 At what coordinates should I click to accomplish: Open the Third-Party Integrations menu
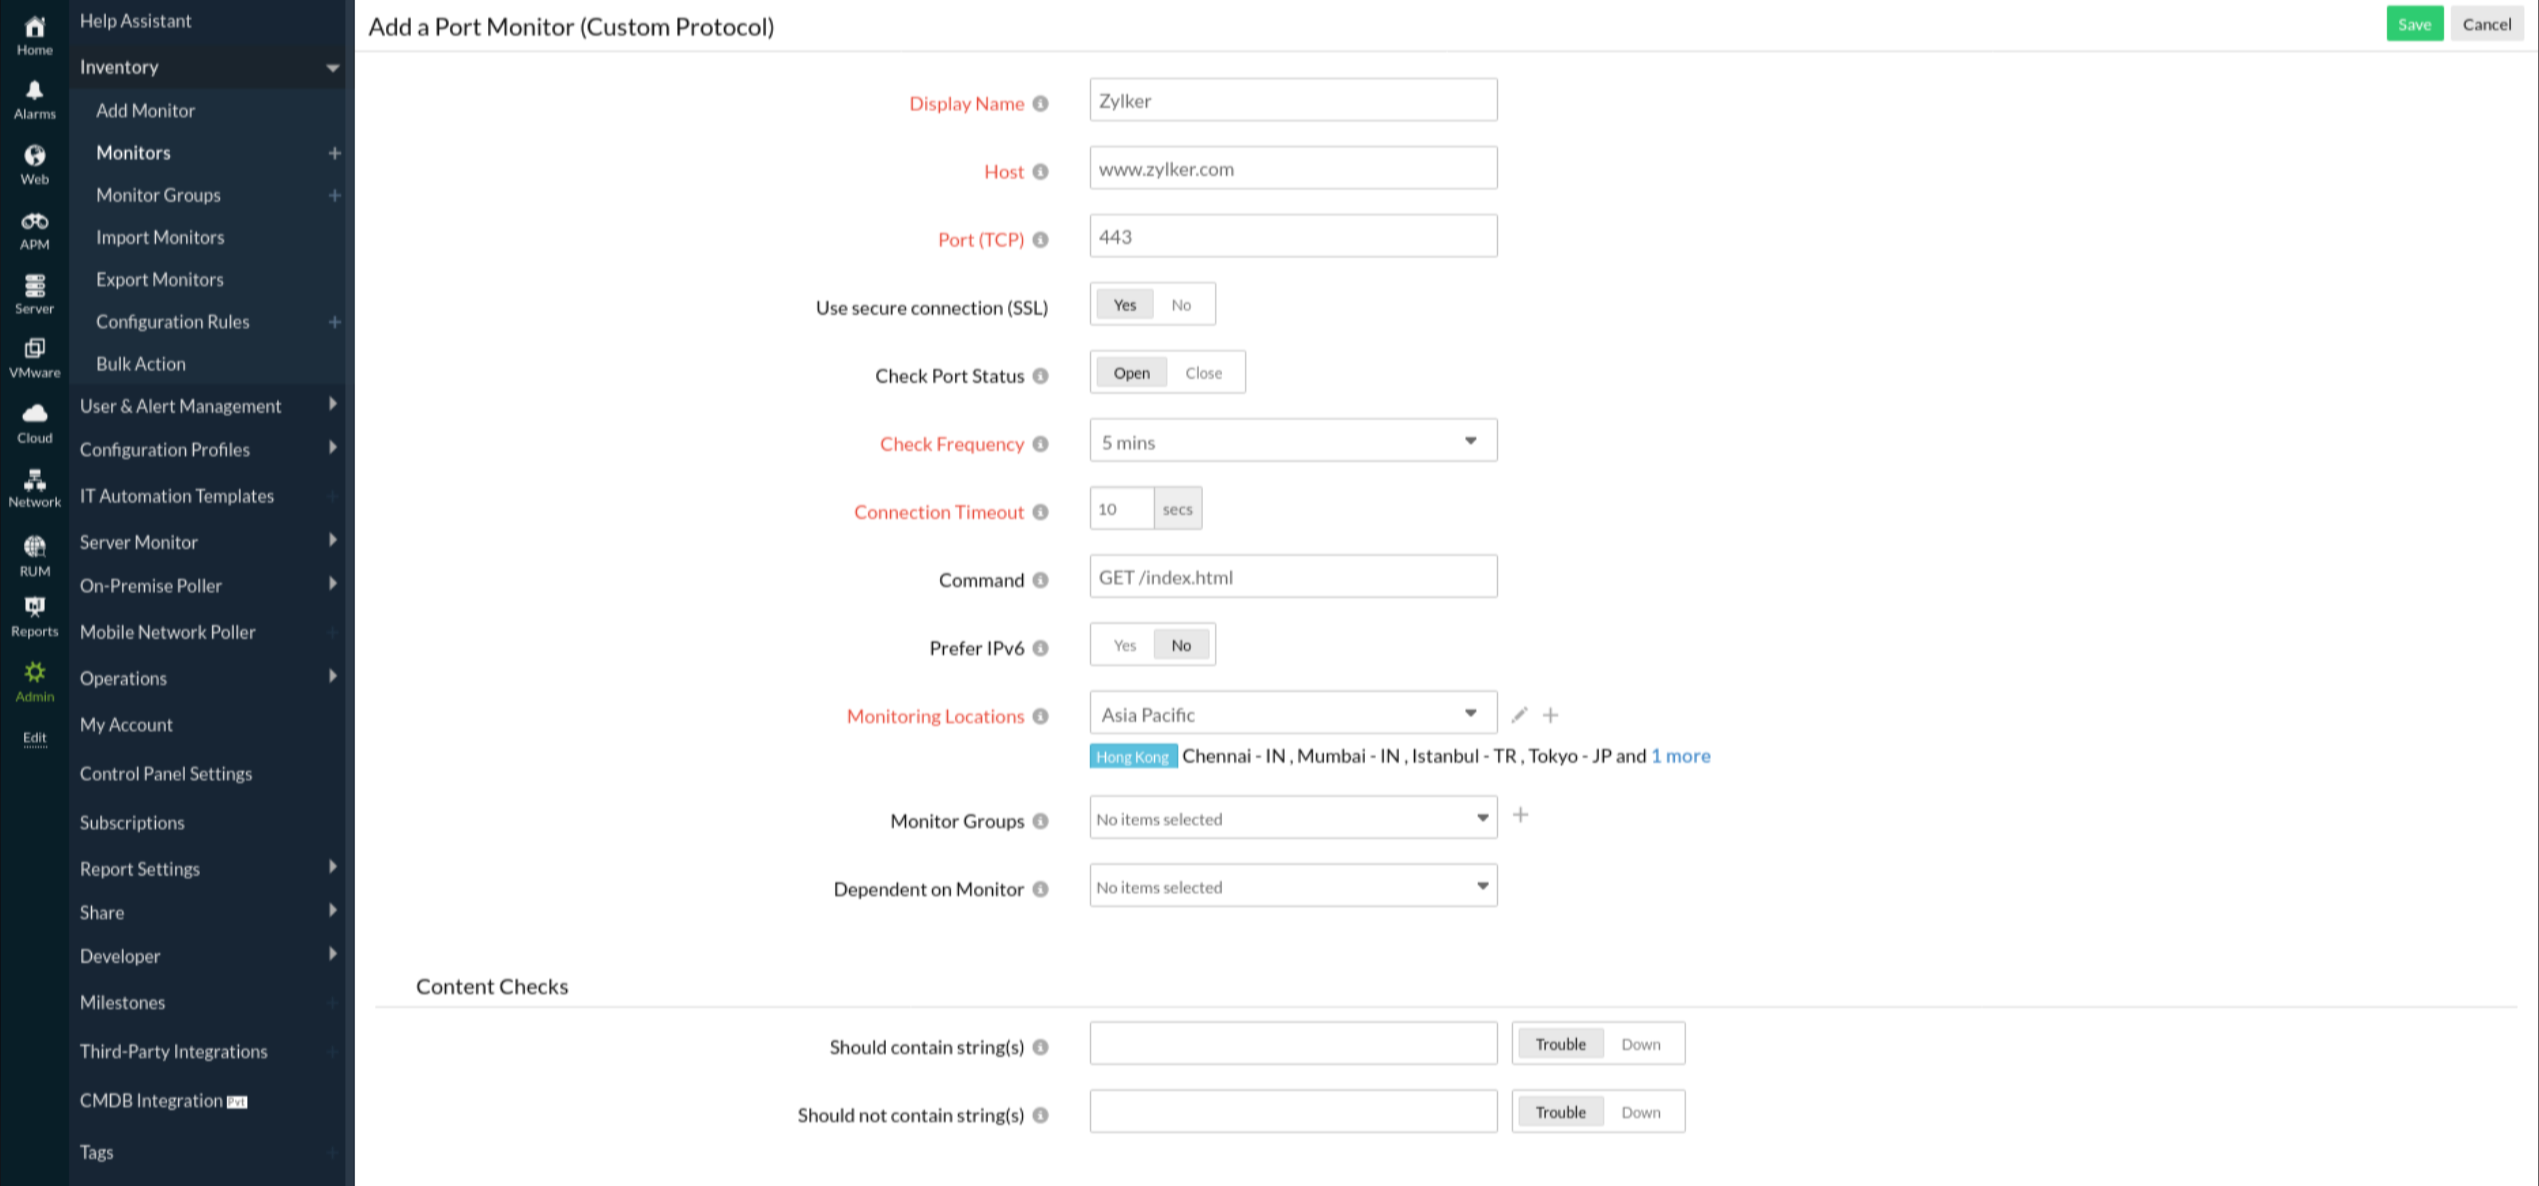tap(172, 1051)
